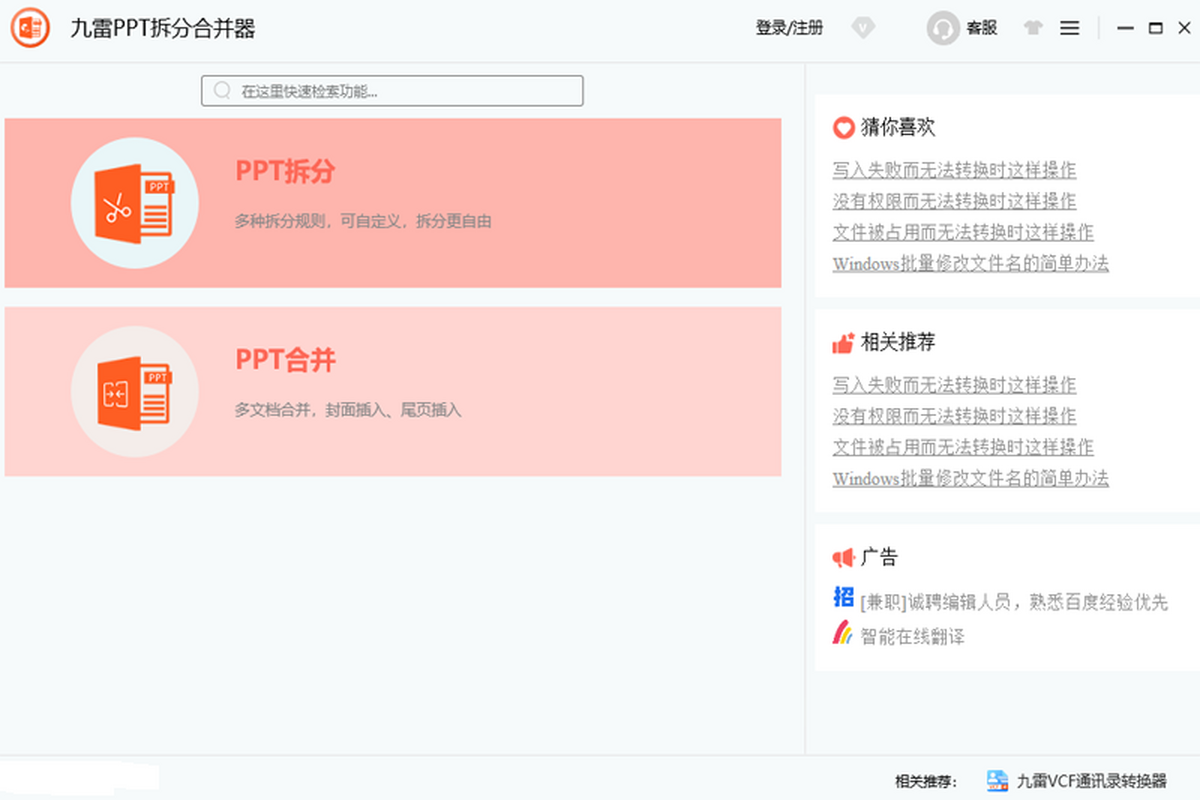Open the hamburger menu
The image size is (1200, 800).
1069,29
